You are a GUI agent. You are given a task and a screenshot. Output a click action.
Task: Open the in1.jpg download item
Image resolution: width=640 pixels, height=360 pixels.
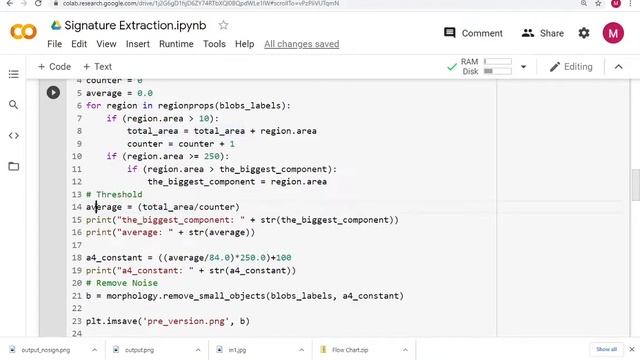[x=237, y=350]
